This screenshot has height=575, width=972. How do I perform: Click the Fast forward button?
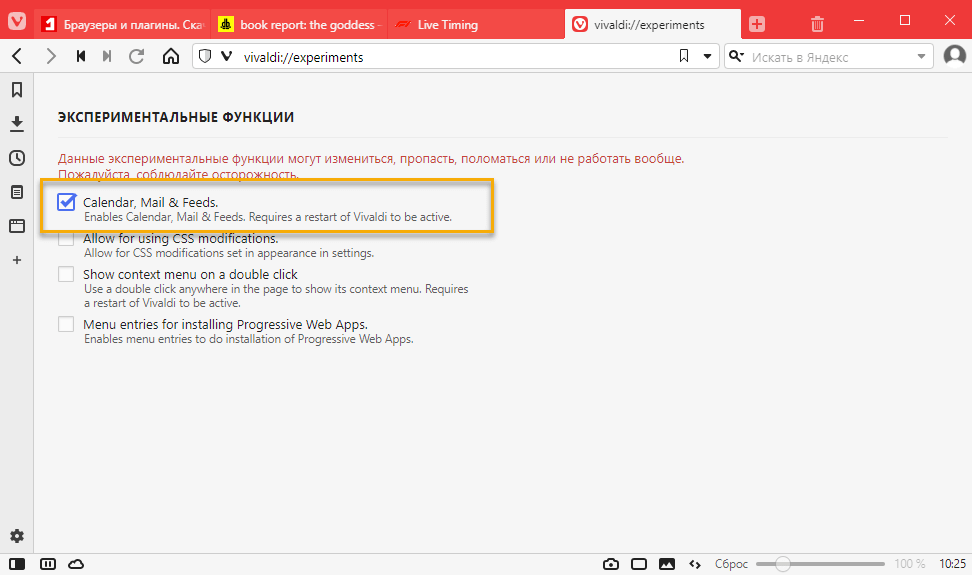point(107,56)
